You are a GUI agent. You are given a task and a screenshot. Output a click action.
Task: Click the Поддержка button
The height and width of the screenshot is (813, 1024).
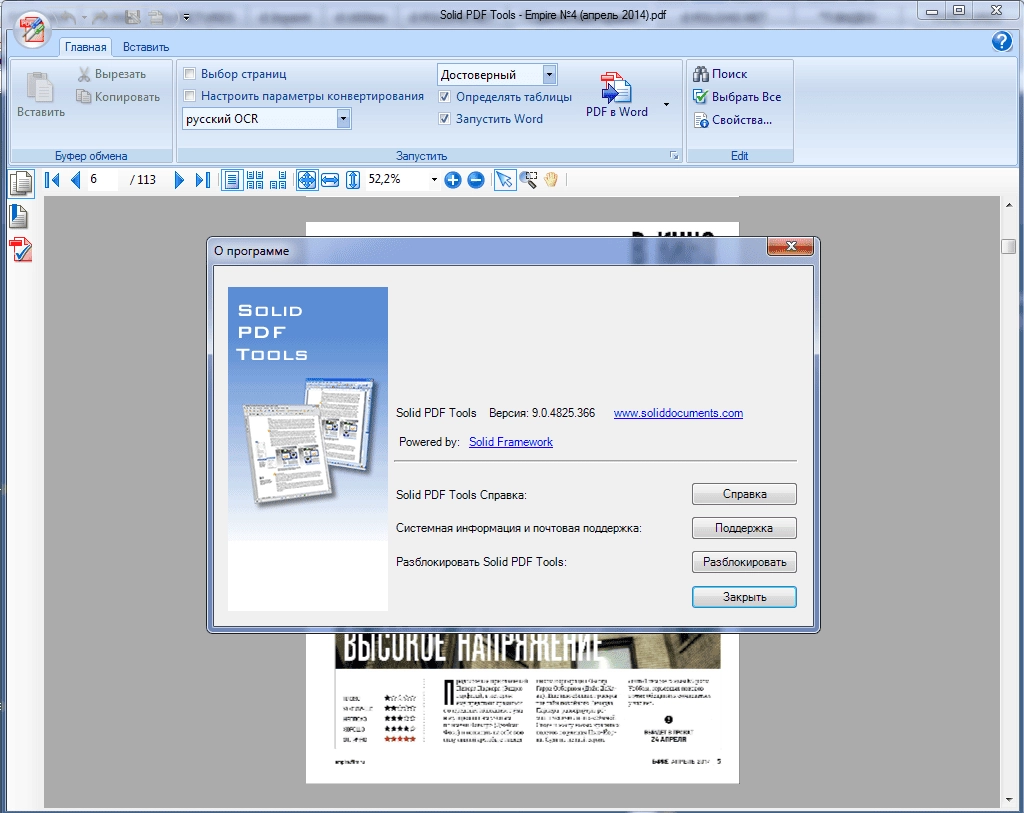click(744, 528)
